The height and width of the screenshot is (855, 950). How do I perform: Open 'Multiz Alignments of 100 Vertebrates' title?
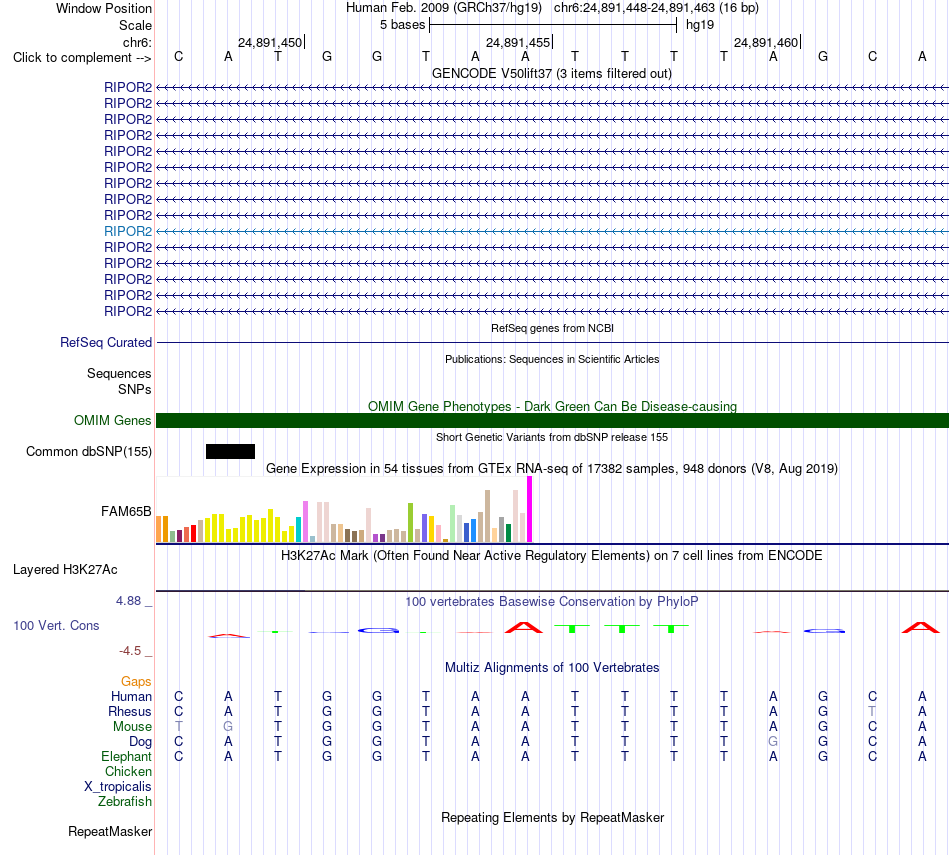552,668
